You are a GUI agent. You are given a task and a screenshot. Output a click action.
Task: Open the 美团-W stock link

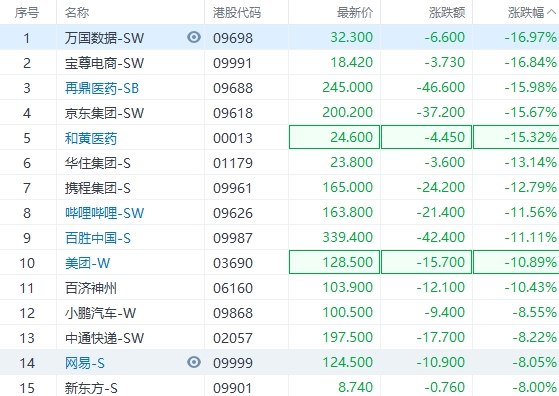[x=87, y=263]
